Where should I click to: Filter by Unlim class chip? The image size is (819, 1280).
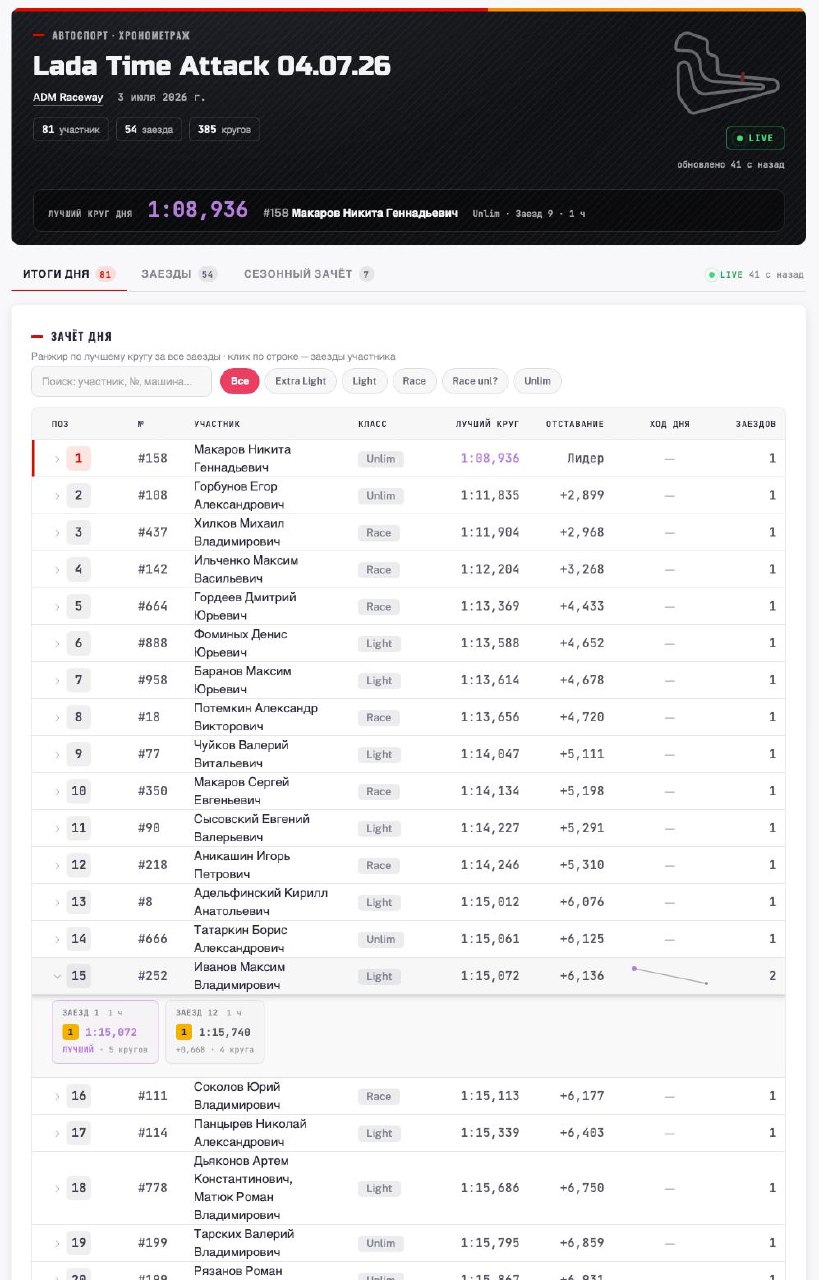[x=538, y=381]
